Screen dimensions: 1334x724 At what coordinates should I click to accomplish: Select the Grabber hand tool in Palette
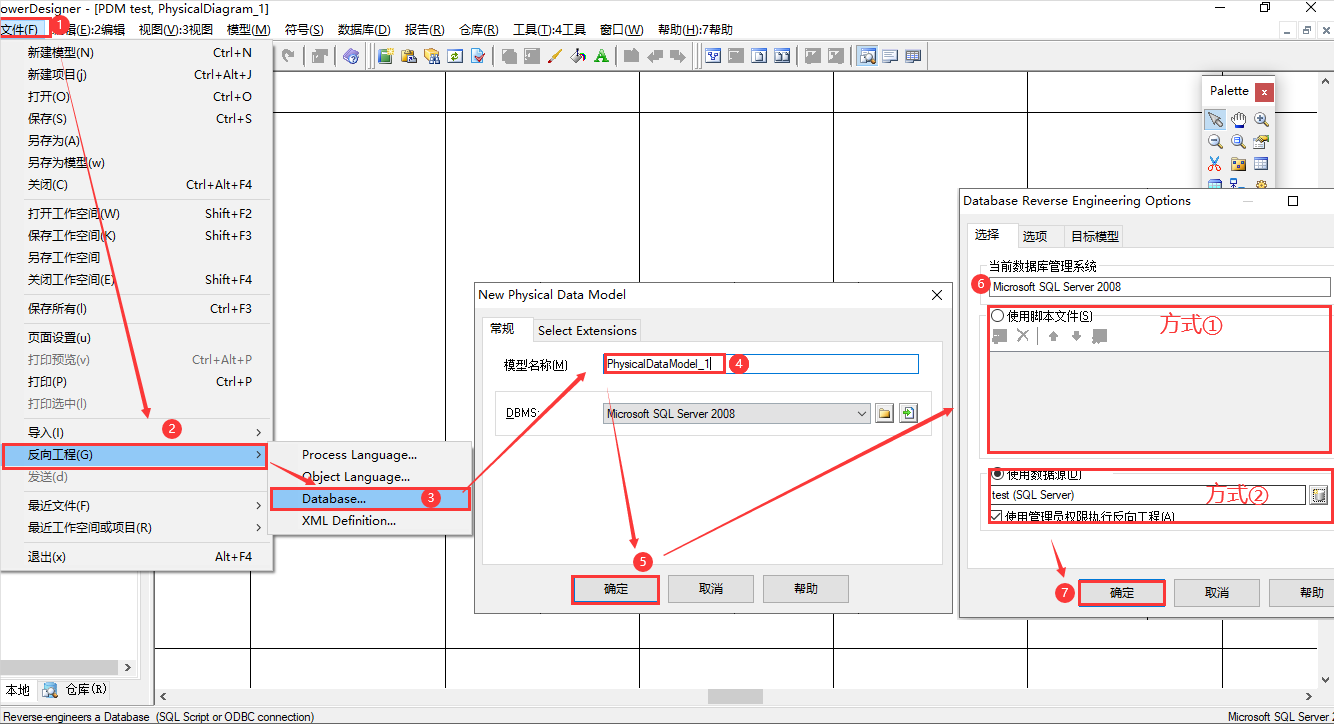(1238, 119)
